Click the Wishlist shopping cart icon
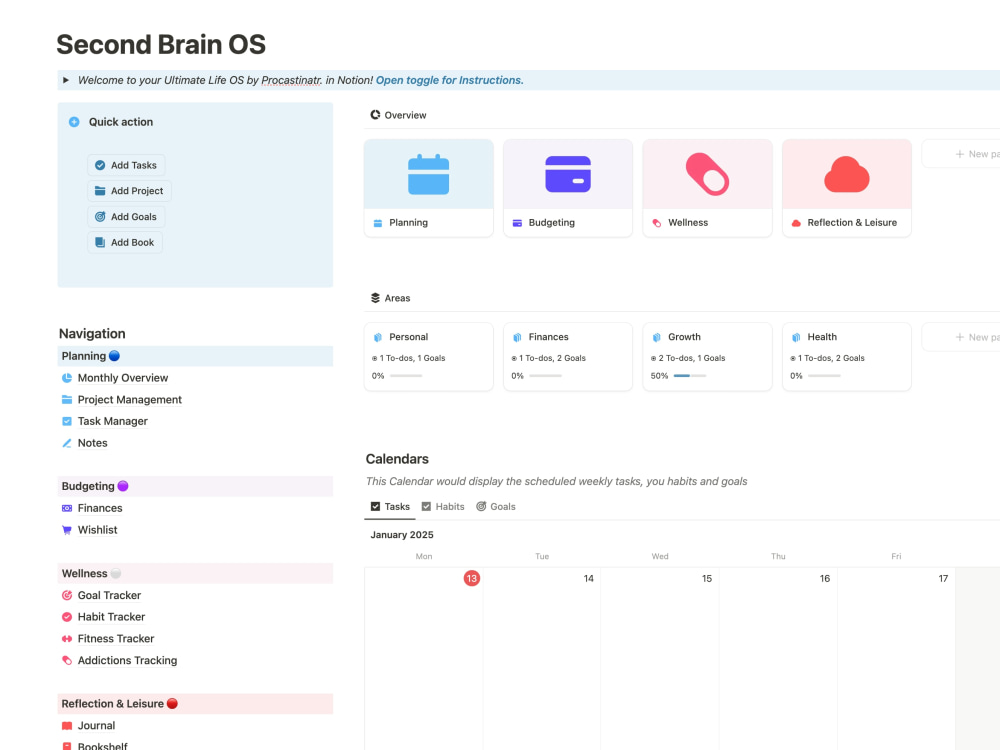 (67, 530)
